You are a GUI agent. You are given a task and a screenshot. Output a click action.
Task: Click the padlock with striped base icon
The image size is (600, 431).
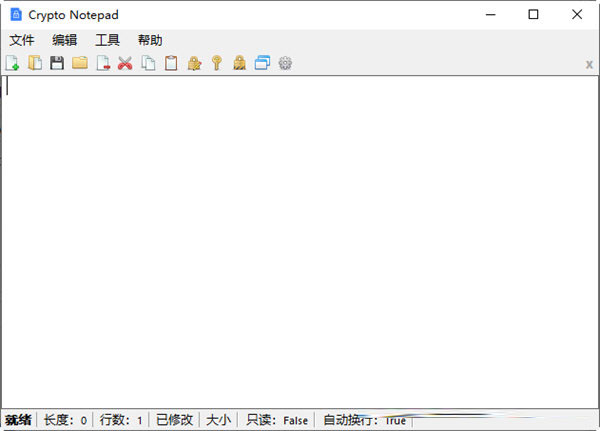[x=240, y=63]
